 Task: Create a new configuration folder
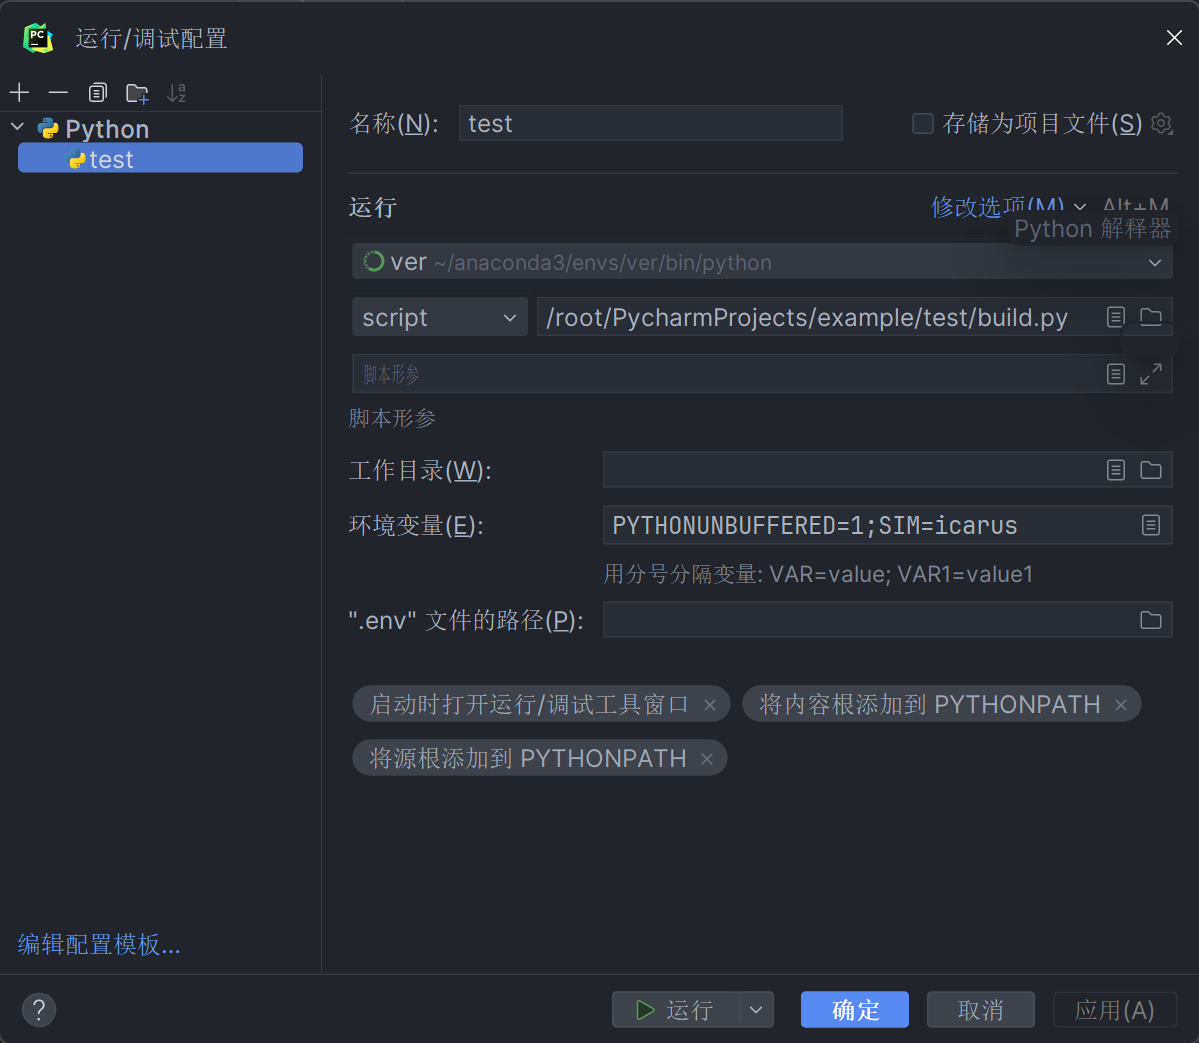point(137,92)
